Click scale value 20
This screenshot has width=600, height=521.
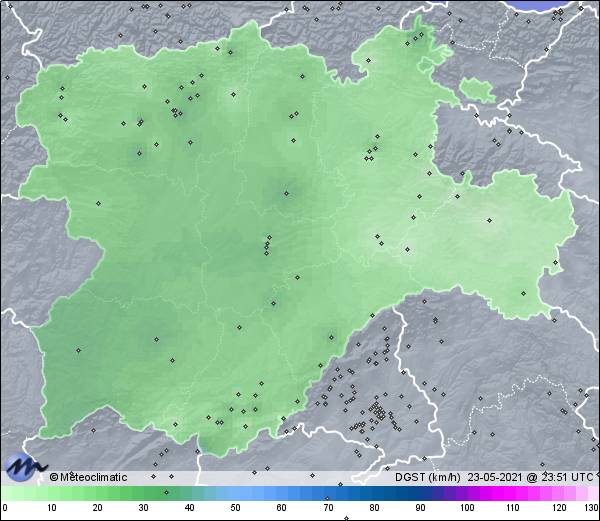point(98,508)
